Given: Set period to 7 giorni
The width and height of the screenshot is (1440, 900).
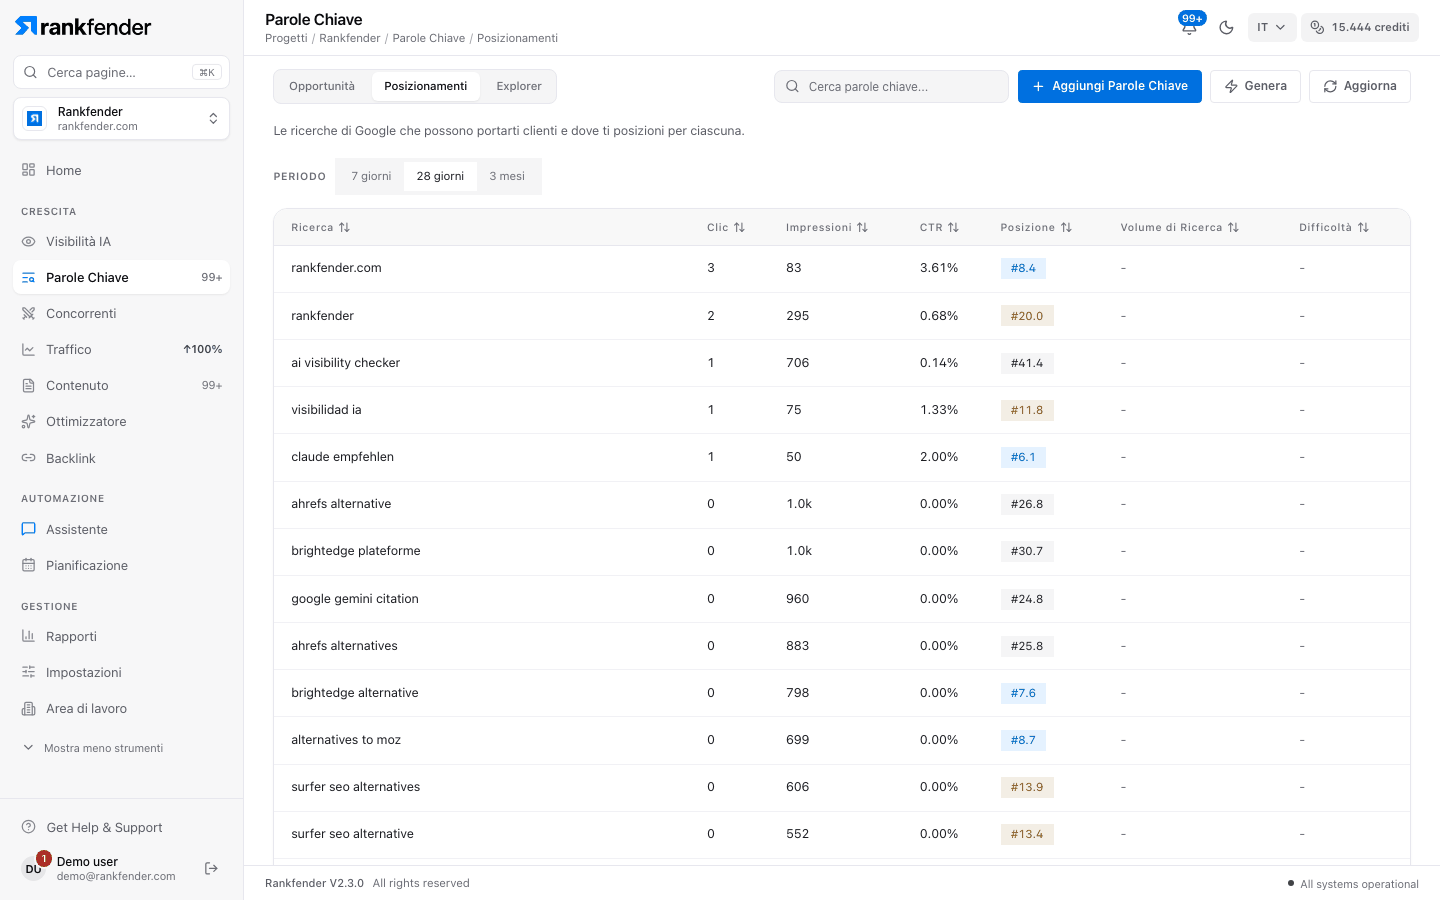Looking at the screenshot, I should (x=371, y=176).
